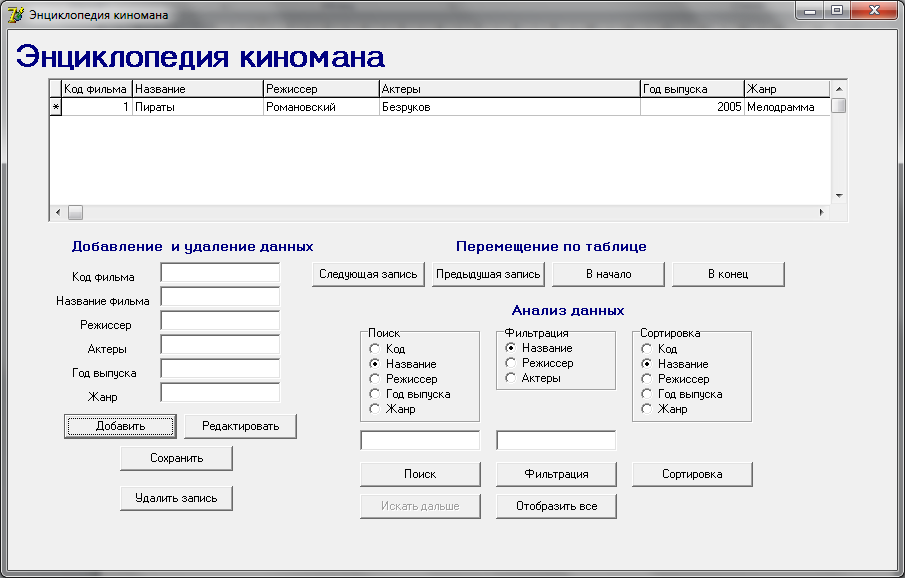Click the Сохранить button

(176, 458)
